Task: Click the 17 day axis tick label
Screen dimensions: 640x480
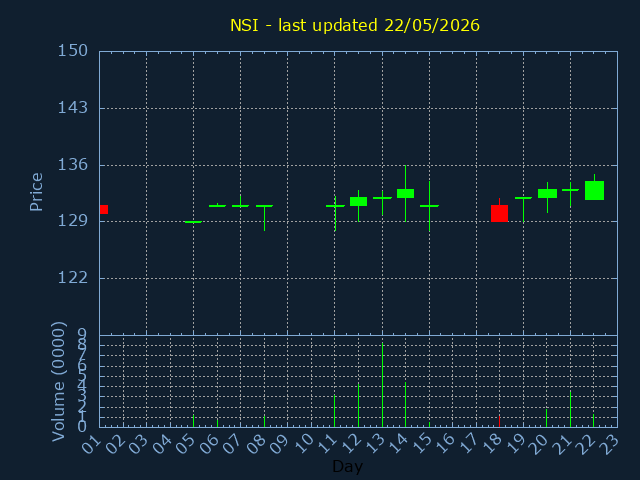Action: point(469,443)
